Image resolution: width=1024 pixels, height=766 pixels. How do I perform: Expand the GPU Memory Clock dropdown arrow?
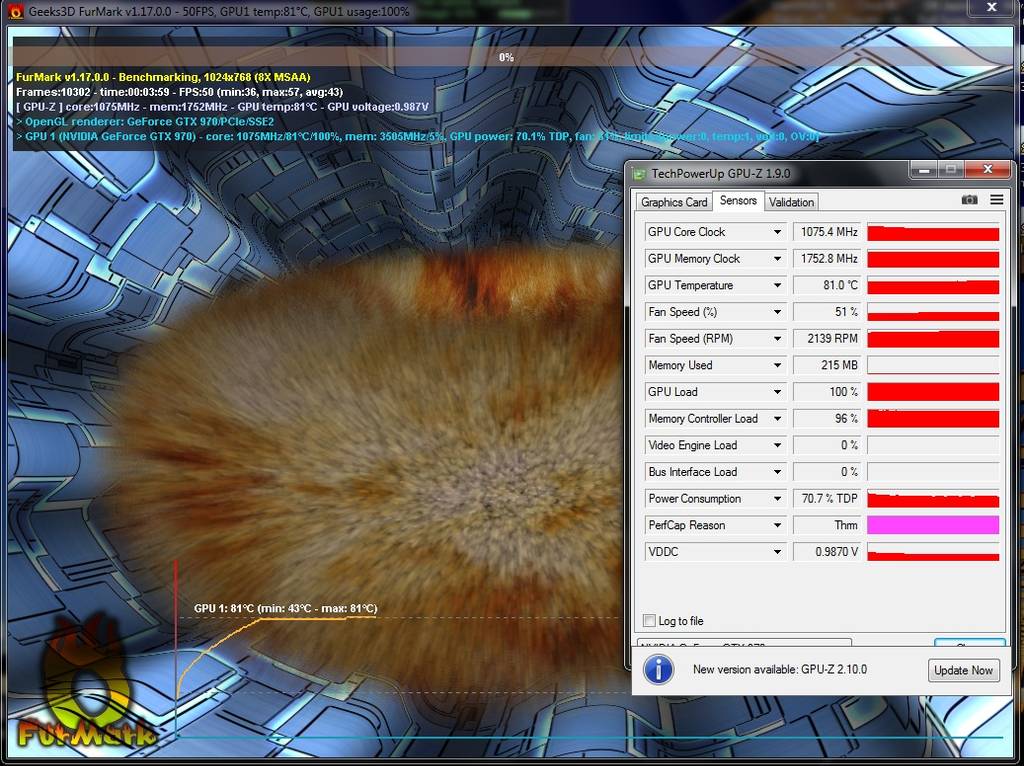[777, 259]
